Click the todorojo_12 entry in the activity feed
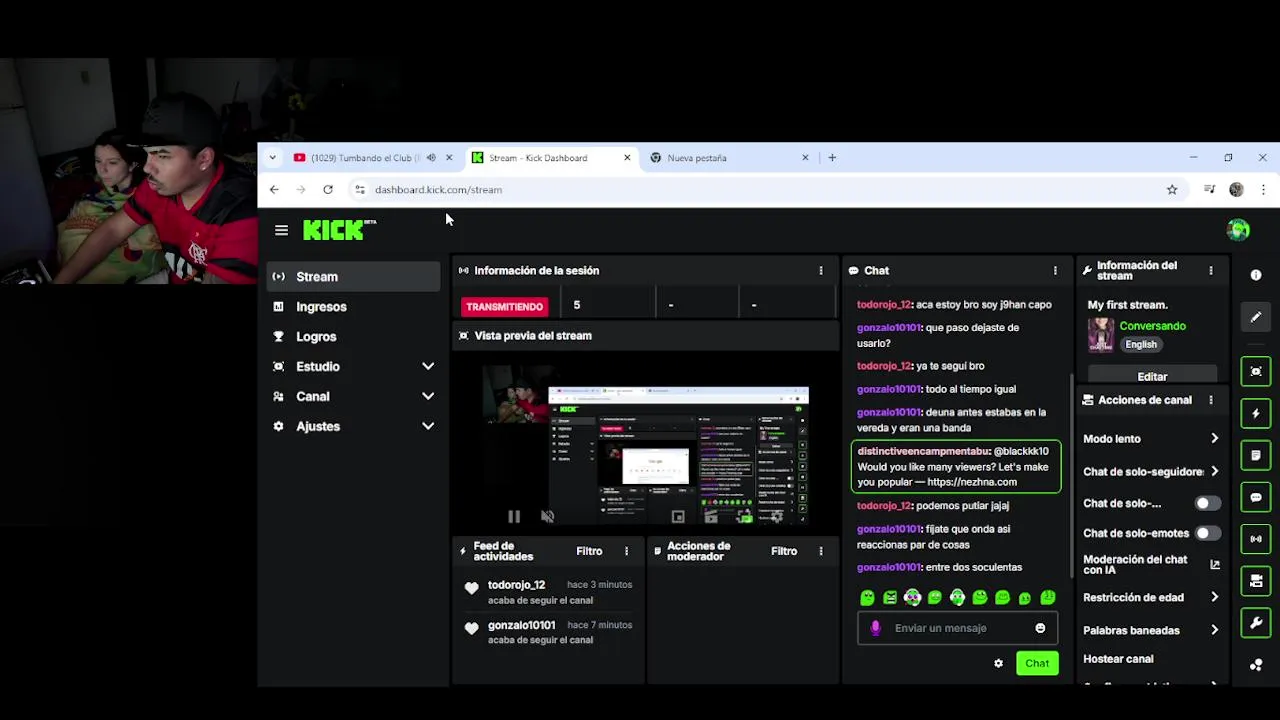1280x720 pixels. [548, 592]
